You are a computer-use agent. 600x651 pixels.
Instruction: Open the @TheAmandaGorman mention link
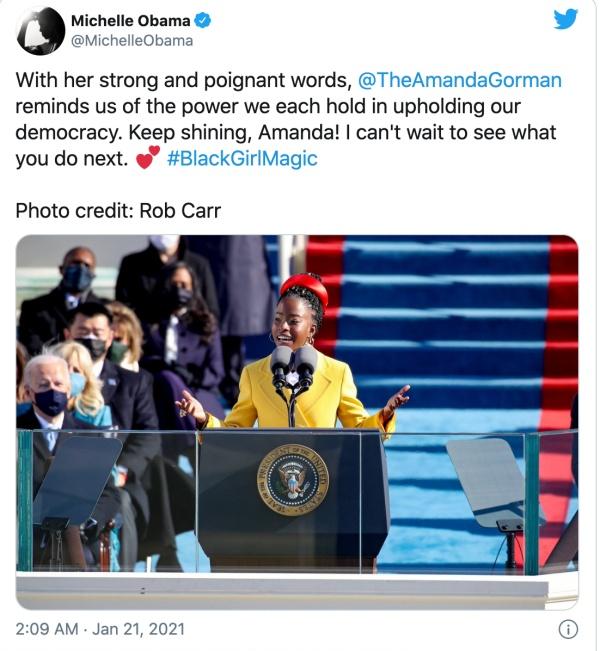click(459, 80)
